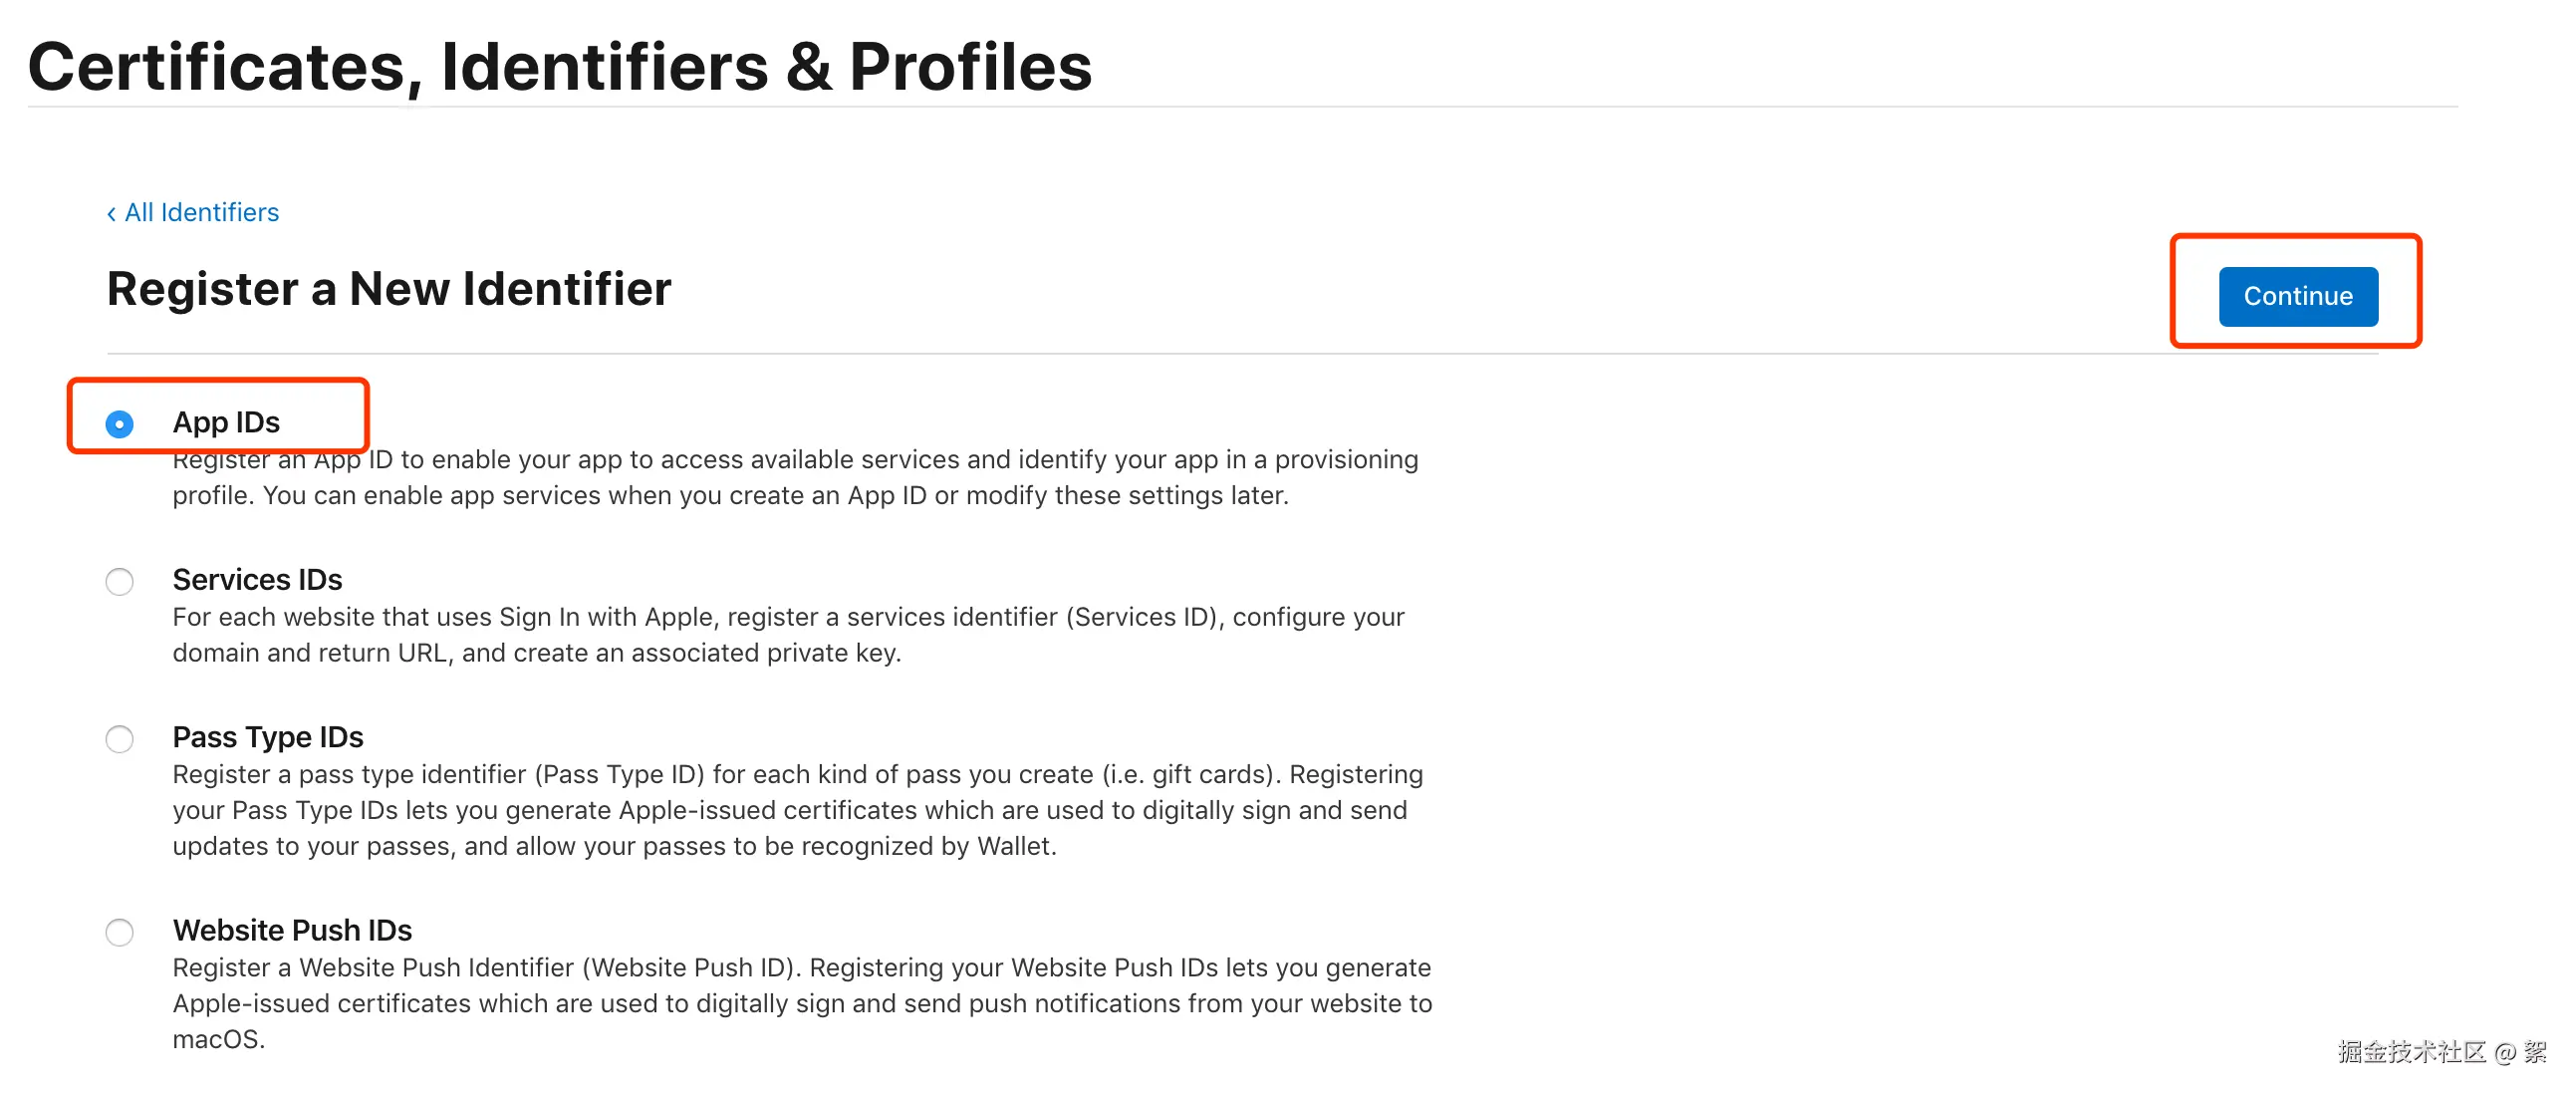Click the divider line below the page title
Image resolution: width=2576 pixels, height=1094 pixels.
[x=1242, y=106]
